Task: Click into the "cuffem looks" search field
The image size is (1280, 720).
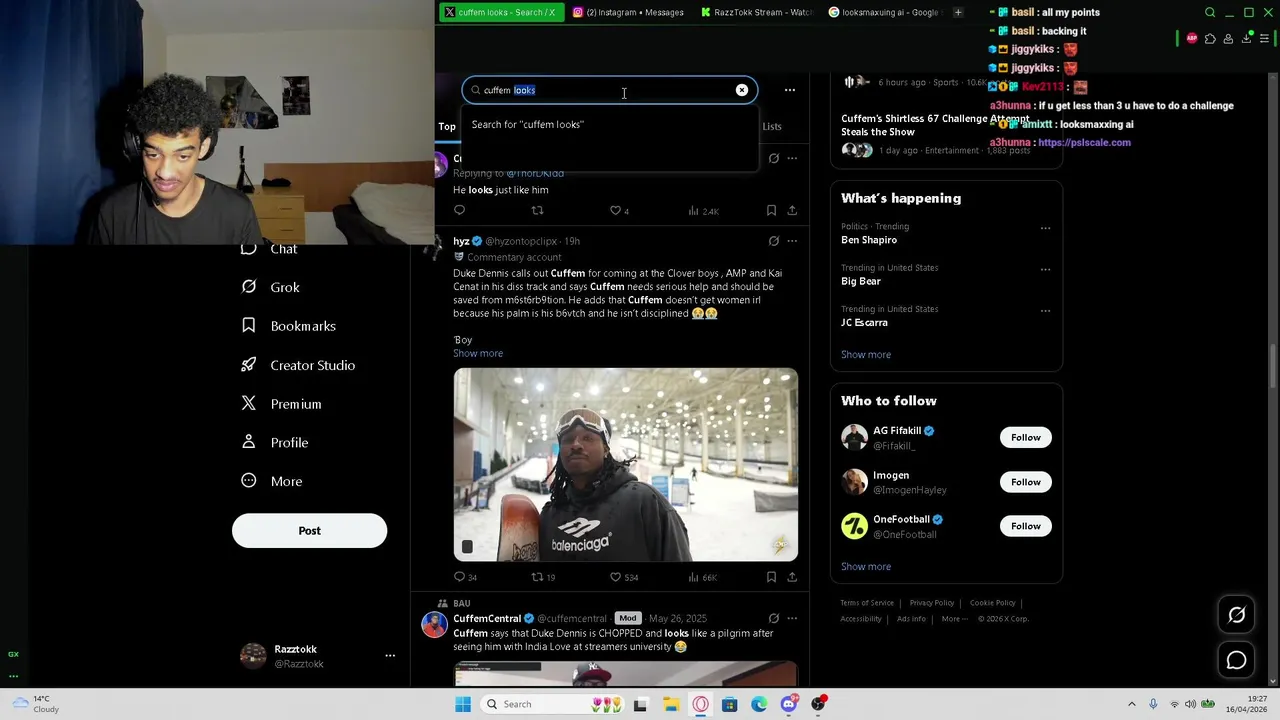Action: tap(609, 90)
